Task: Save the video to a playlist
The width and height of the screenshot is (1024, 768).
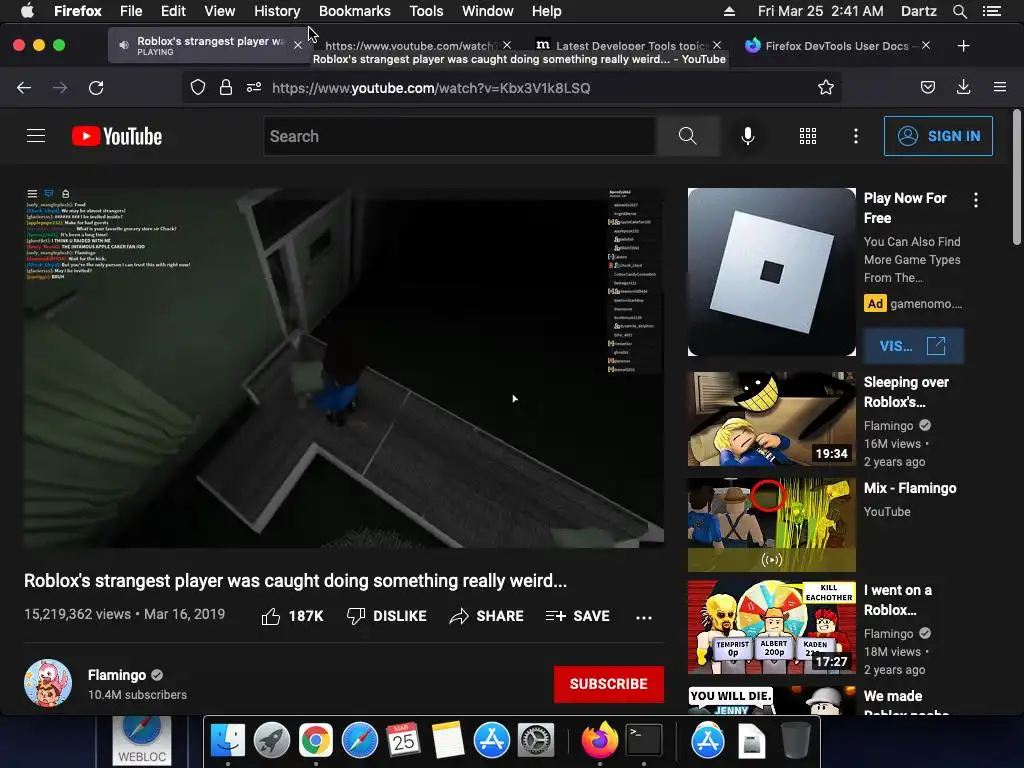Action: (x=577, y=616)
